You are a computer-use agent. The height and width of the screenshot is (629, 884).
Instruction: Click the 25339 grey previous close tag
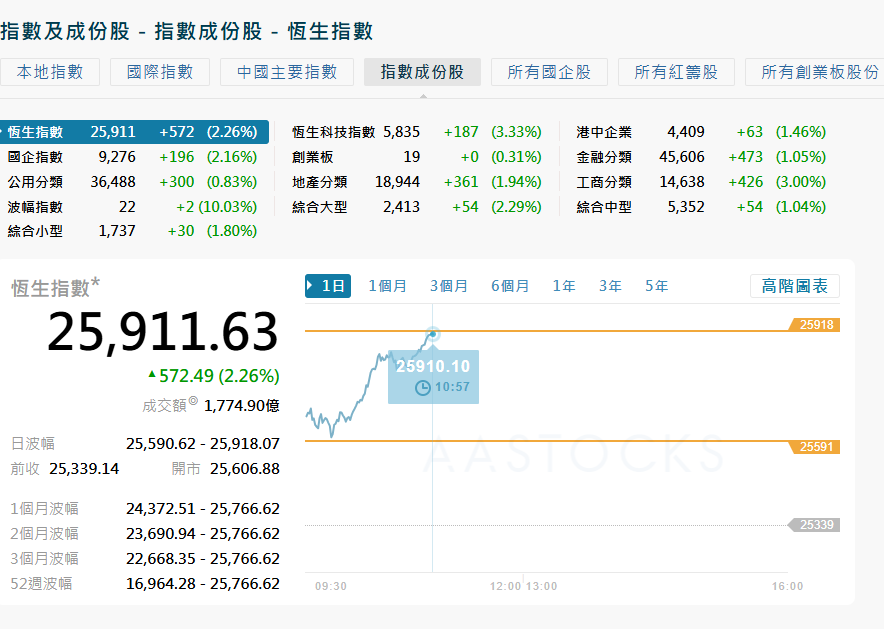point(815,525)
